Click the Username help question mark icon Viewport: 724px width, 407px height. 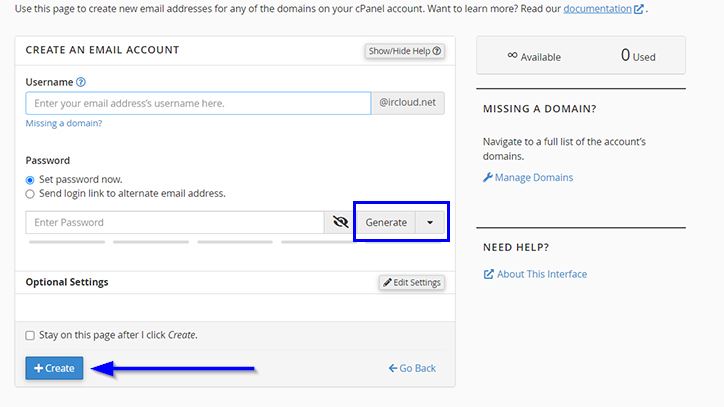click(81, 82)
